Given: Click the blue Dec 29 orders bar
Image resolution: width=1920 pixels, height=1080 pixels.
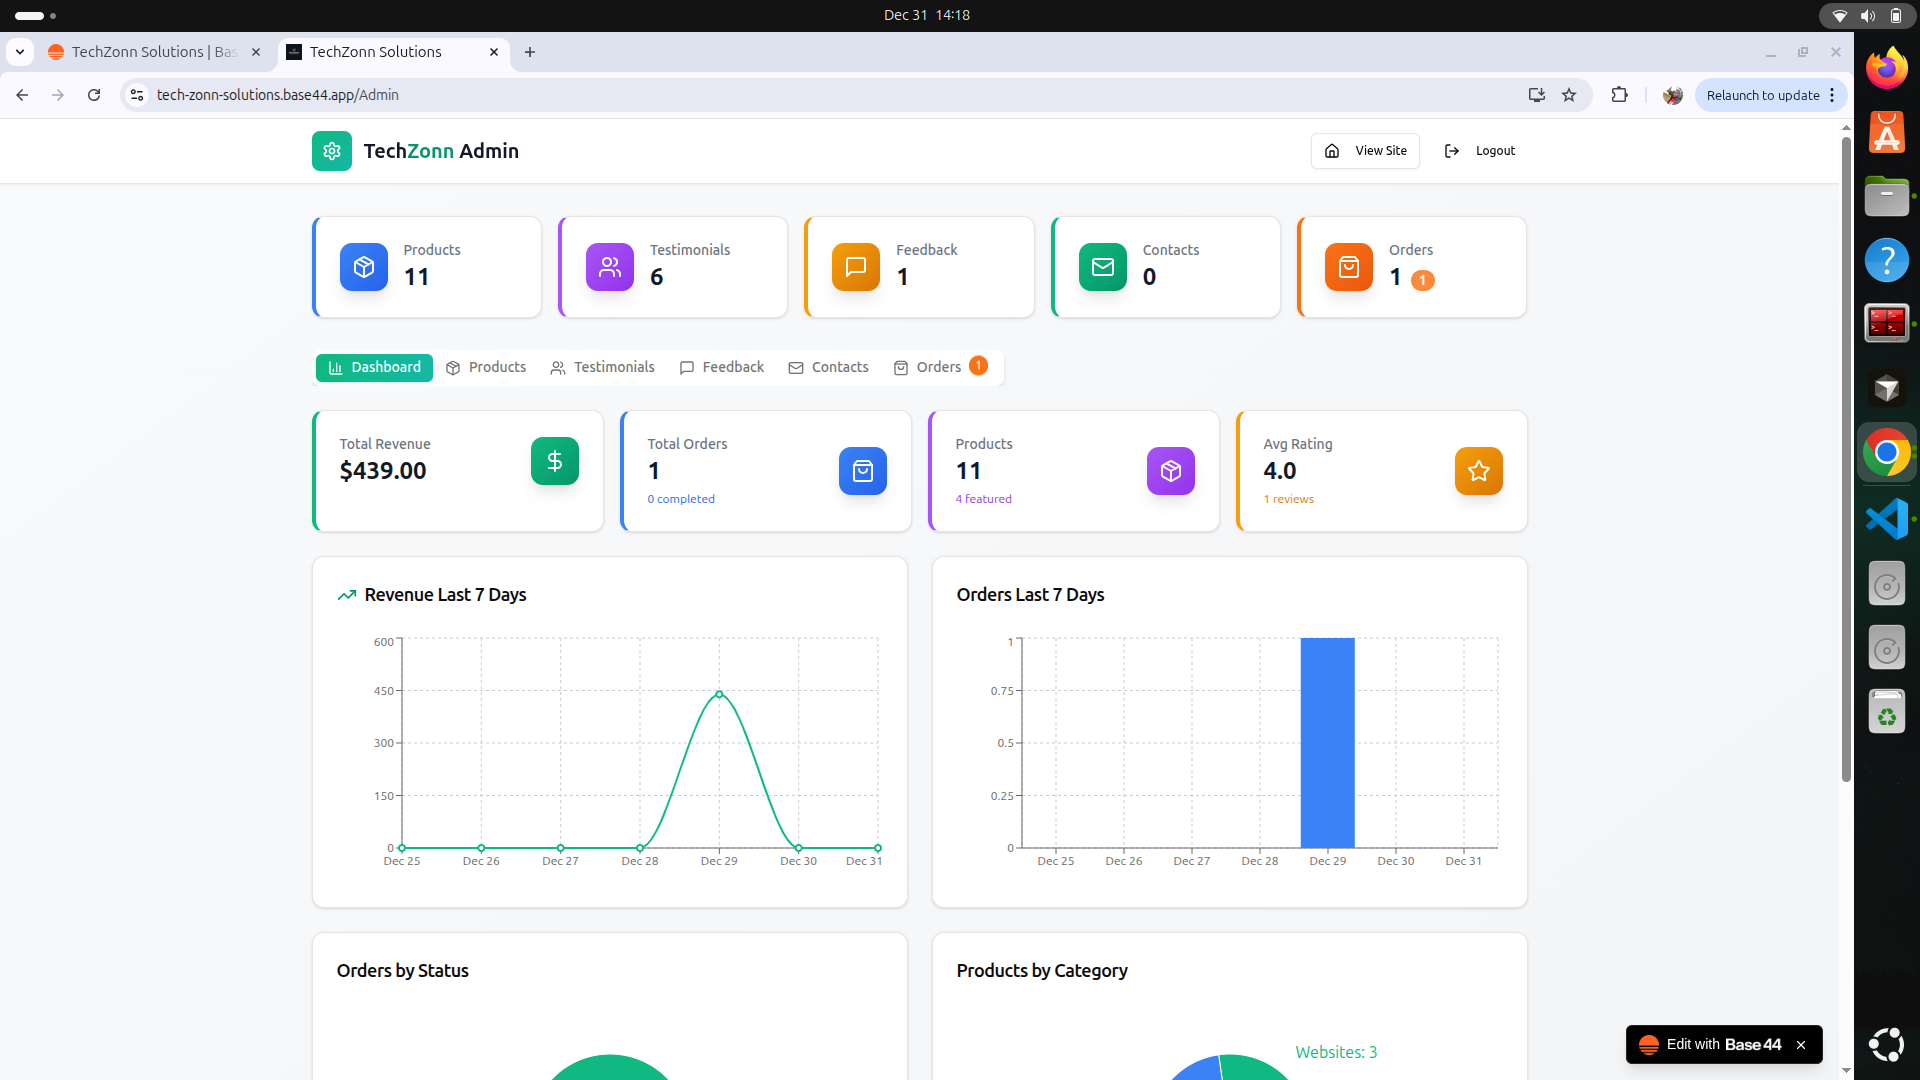Looking at the screenshot, I should pos(1327,743).
